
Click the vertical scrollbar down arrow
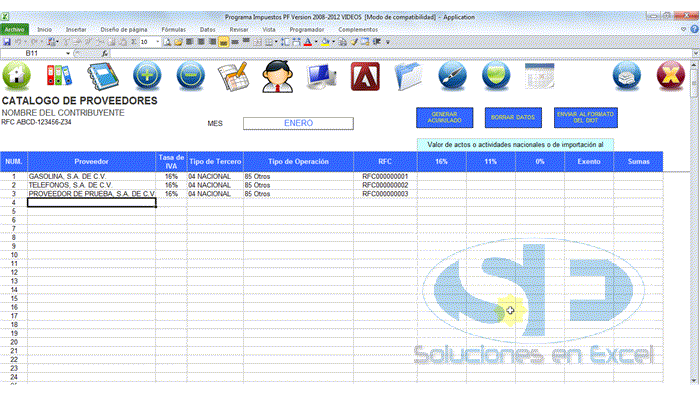[x=694, y=381]
